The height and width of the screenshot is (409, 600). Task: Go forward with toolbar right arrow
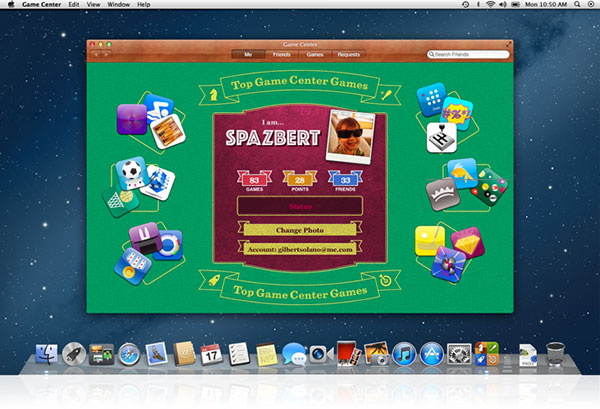click(x=106, y=54)
